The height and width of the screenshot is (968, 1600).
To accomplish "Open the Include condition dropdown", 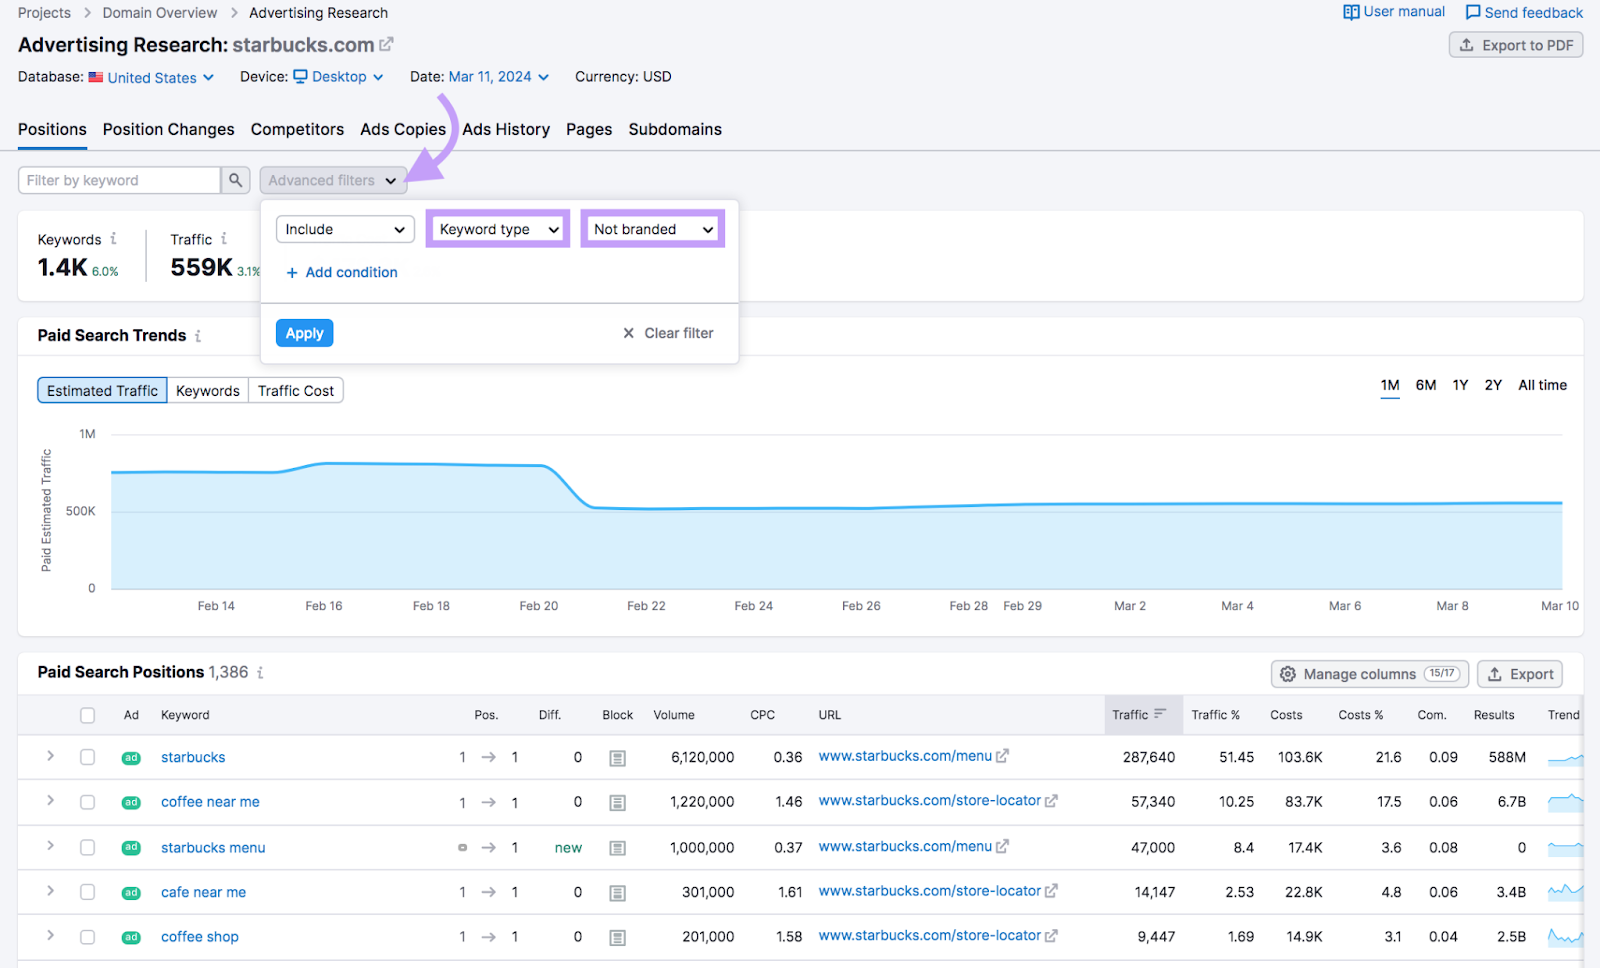I will (x=344, y=228).
